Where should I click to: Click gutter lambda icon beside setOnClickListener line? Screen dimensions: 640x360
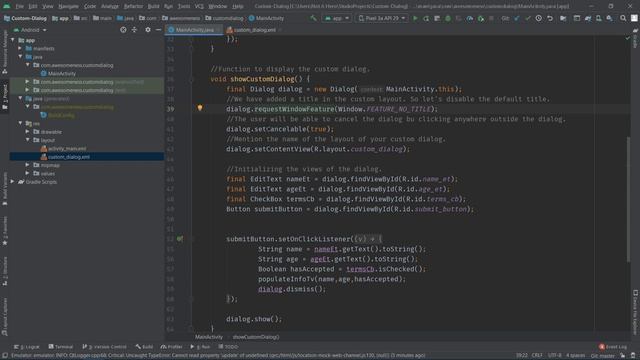click(180, 239)
